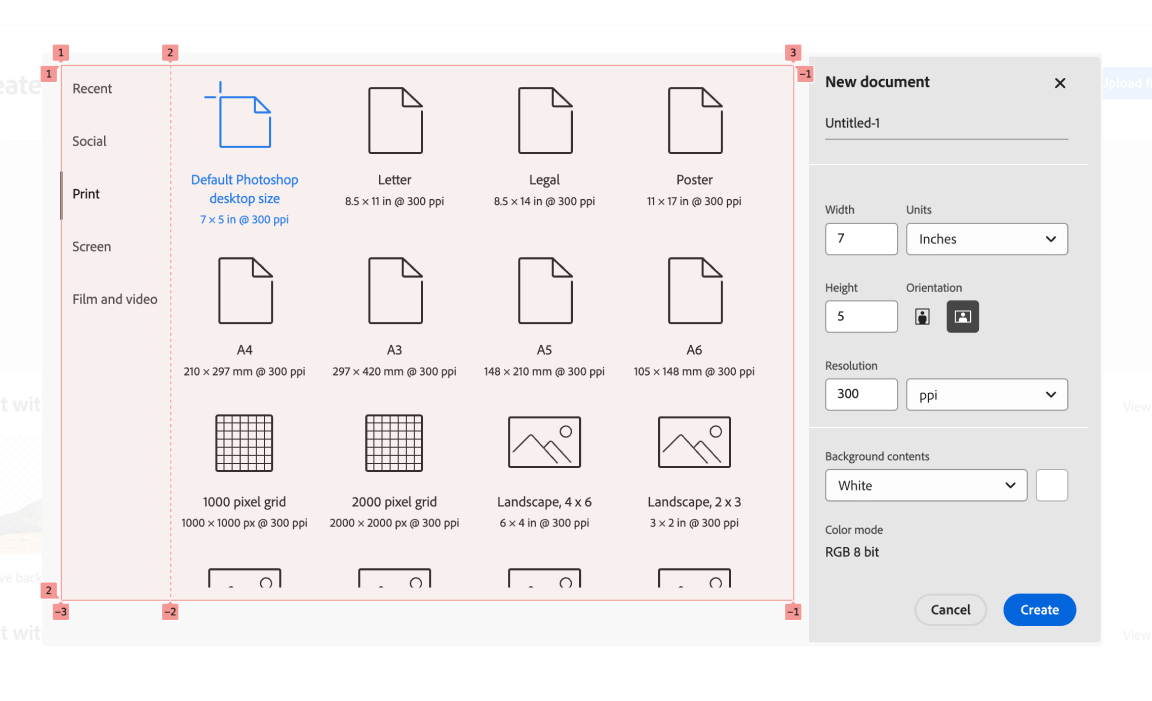
Task: Click the Width input field
Action: coord(861,239)
